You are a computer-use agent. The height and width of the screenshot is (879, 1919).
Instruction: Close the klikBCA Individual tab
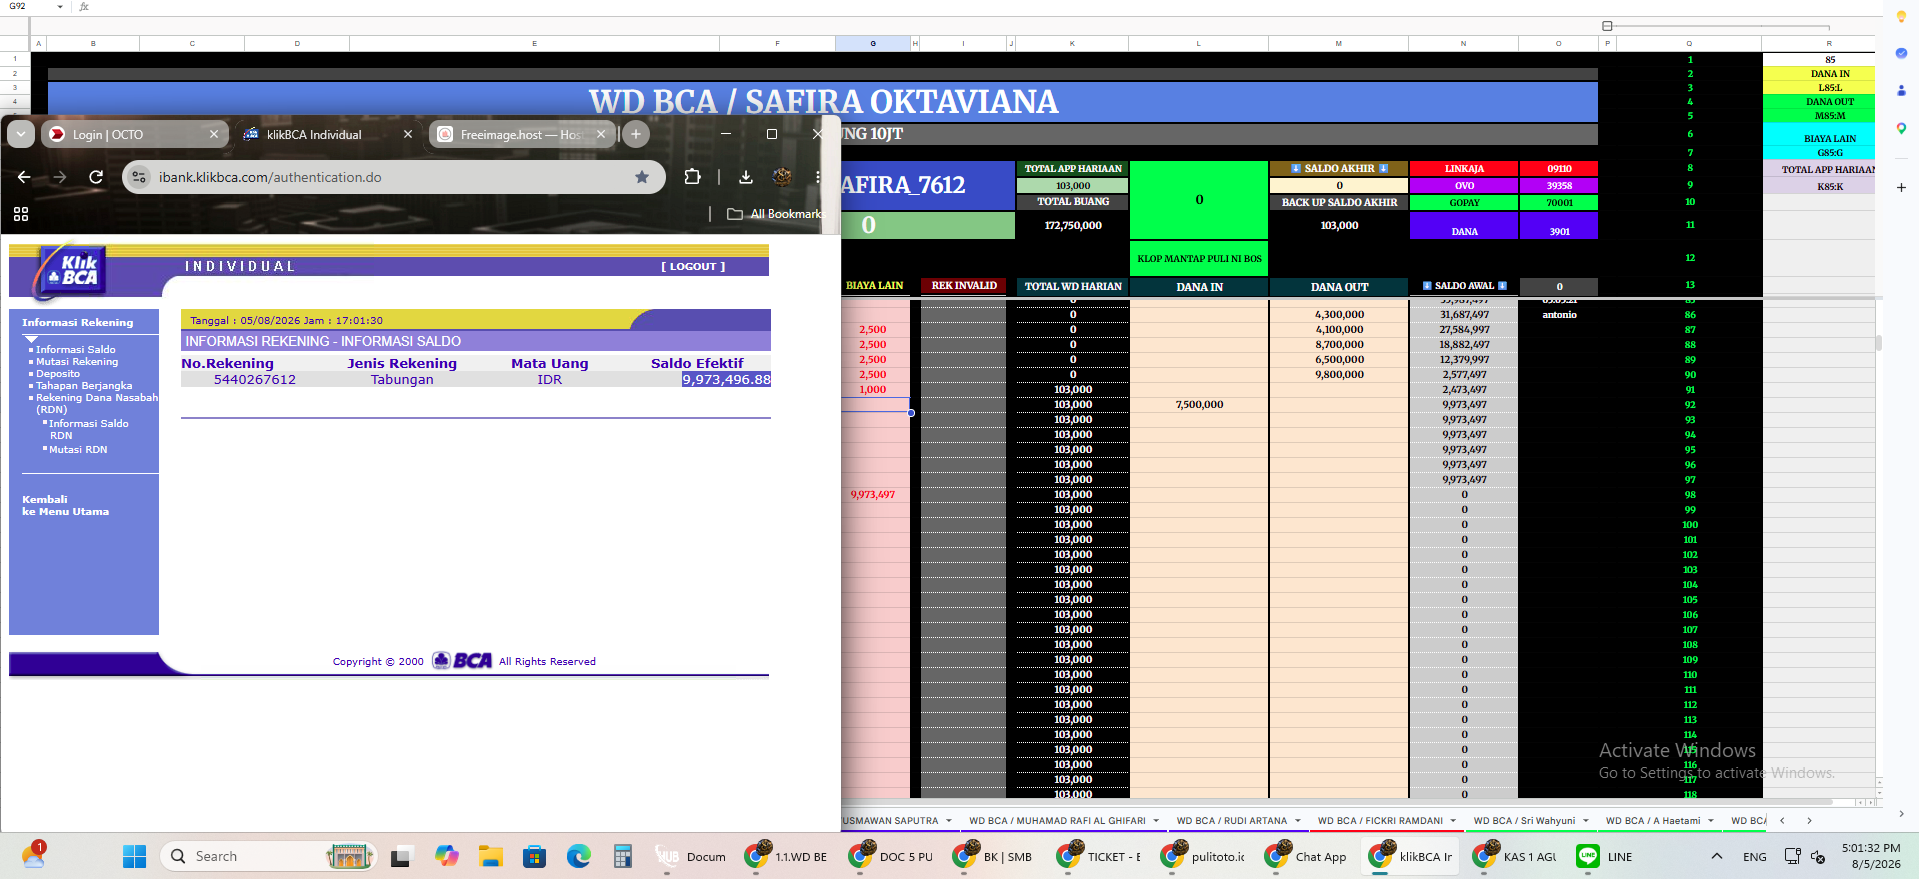click(x=408, y=134)
